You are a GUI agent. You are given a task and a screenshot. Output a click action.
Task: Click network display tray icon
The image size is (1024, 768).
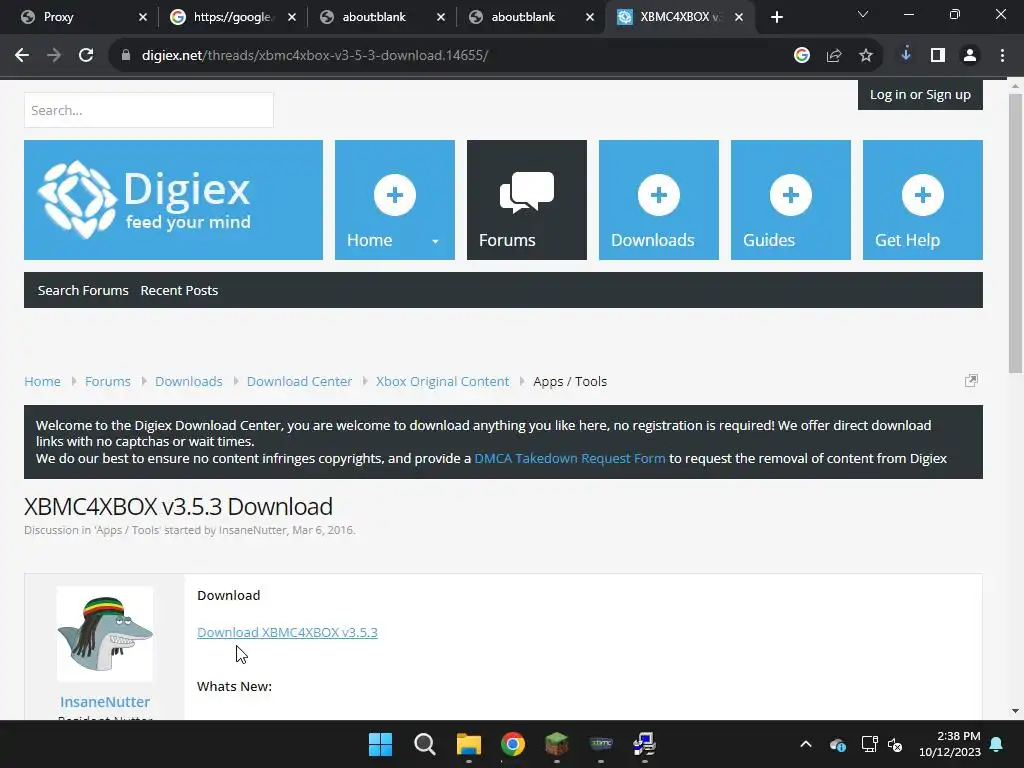869,744
